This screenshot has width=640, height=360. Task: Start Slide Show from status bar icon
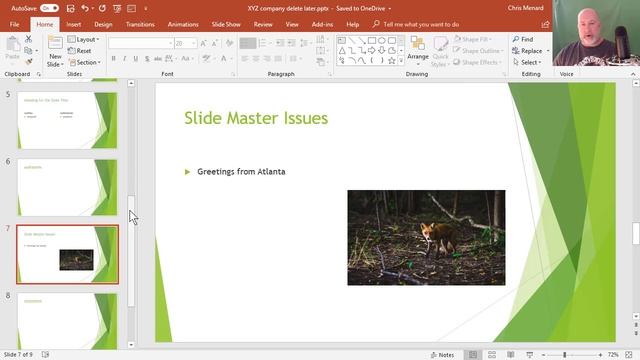529,355
